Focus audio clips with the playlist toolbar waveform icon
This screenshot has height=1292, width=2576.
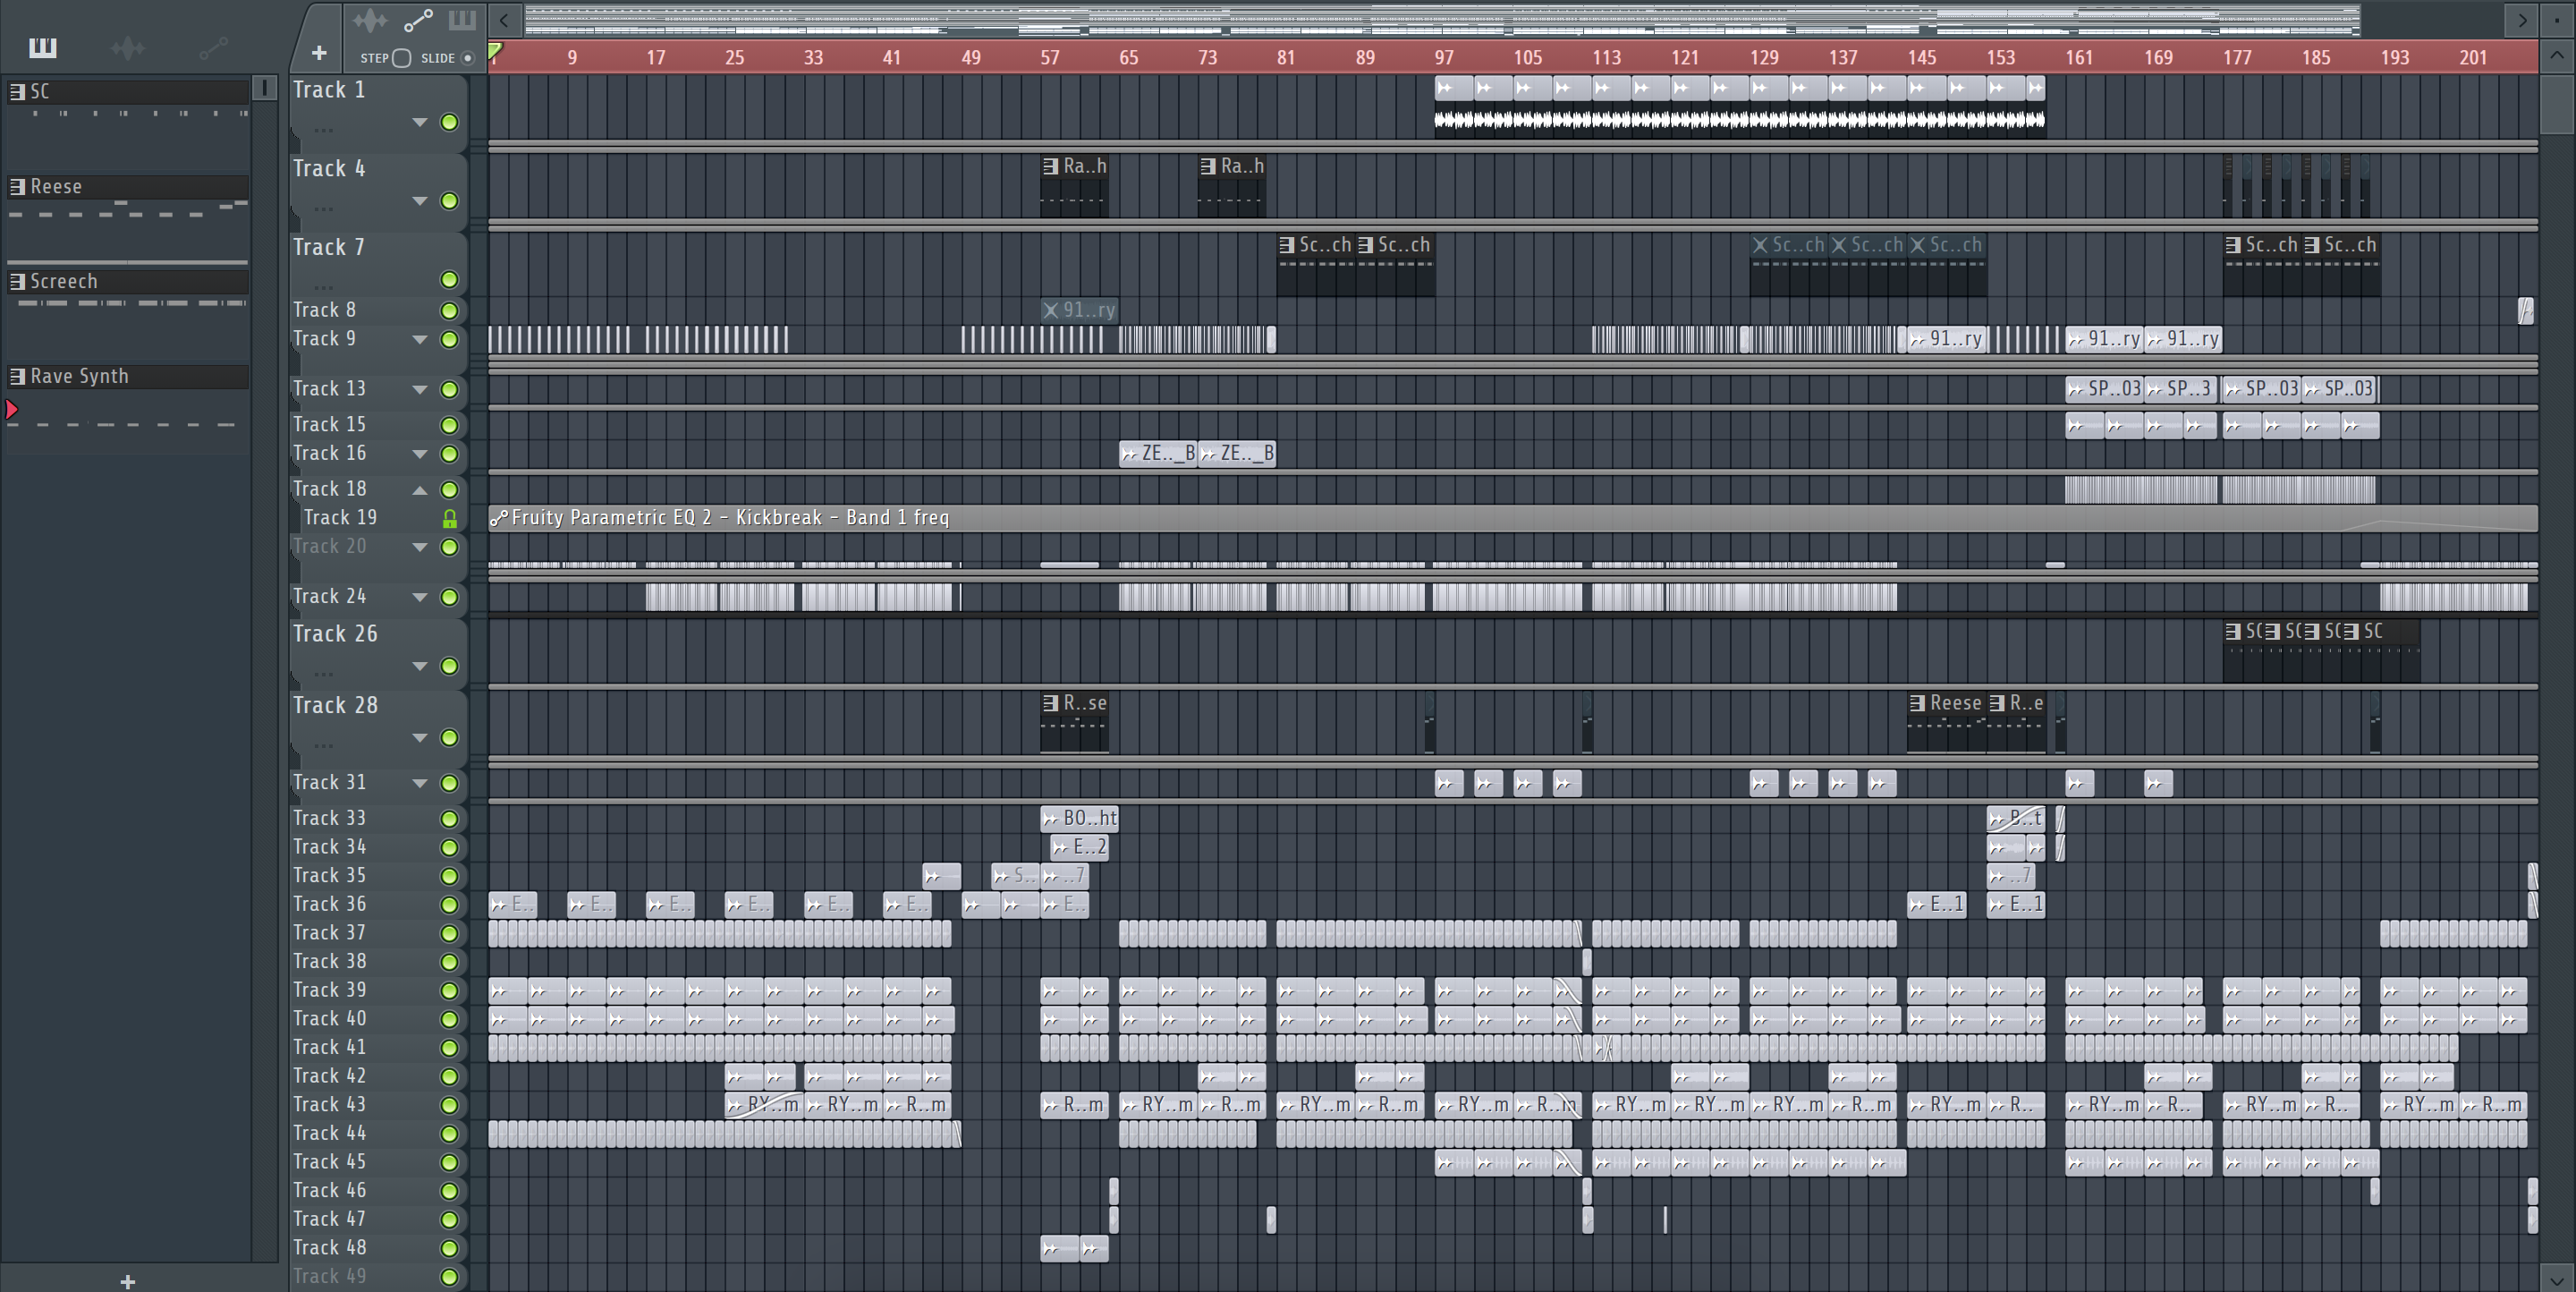pos(369,20)
